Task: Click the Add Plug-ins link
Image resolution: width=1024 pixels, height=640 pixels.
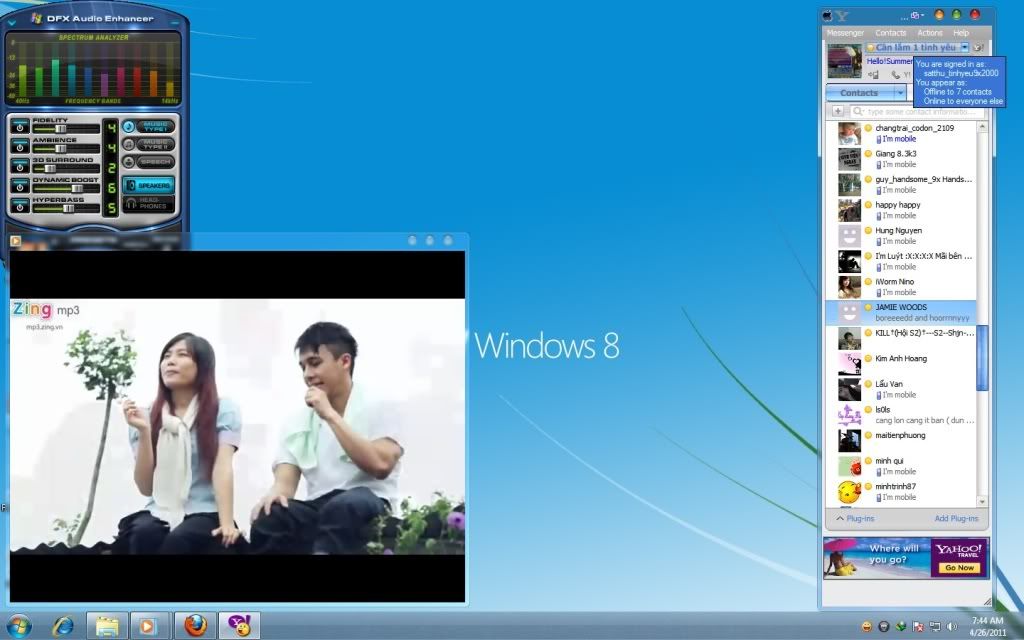Action: click(956, 519)
